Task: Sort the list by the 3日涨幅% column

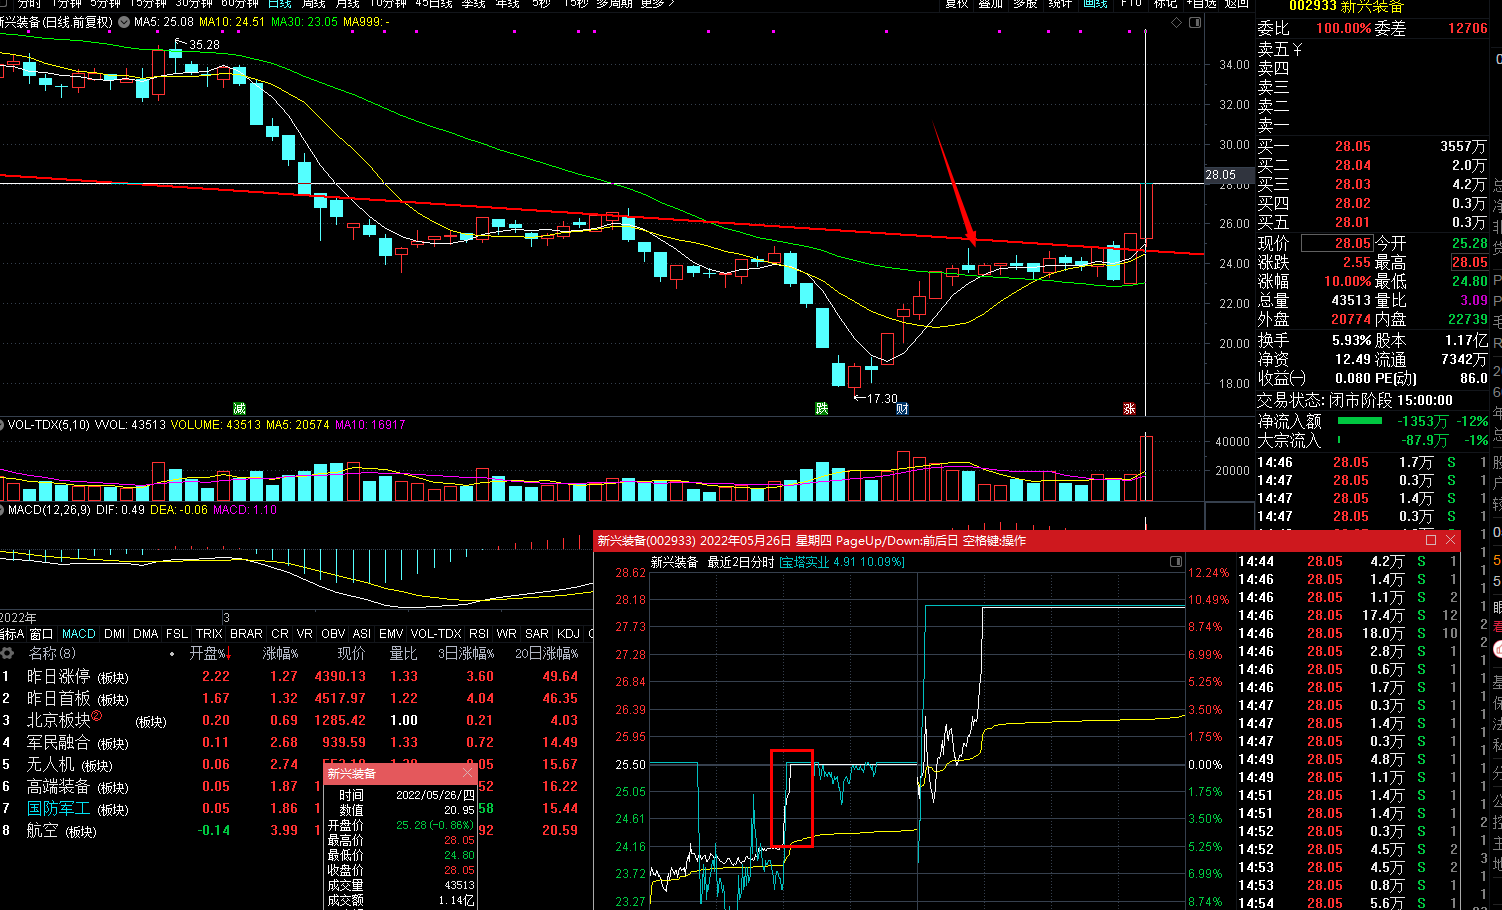Action: (x=466, y=653)
